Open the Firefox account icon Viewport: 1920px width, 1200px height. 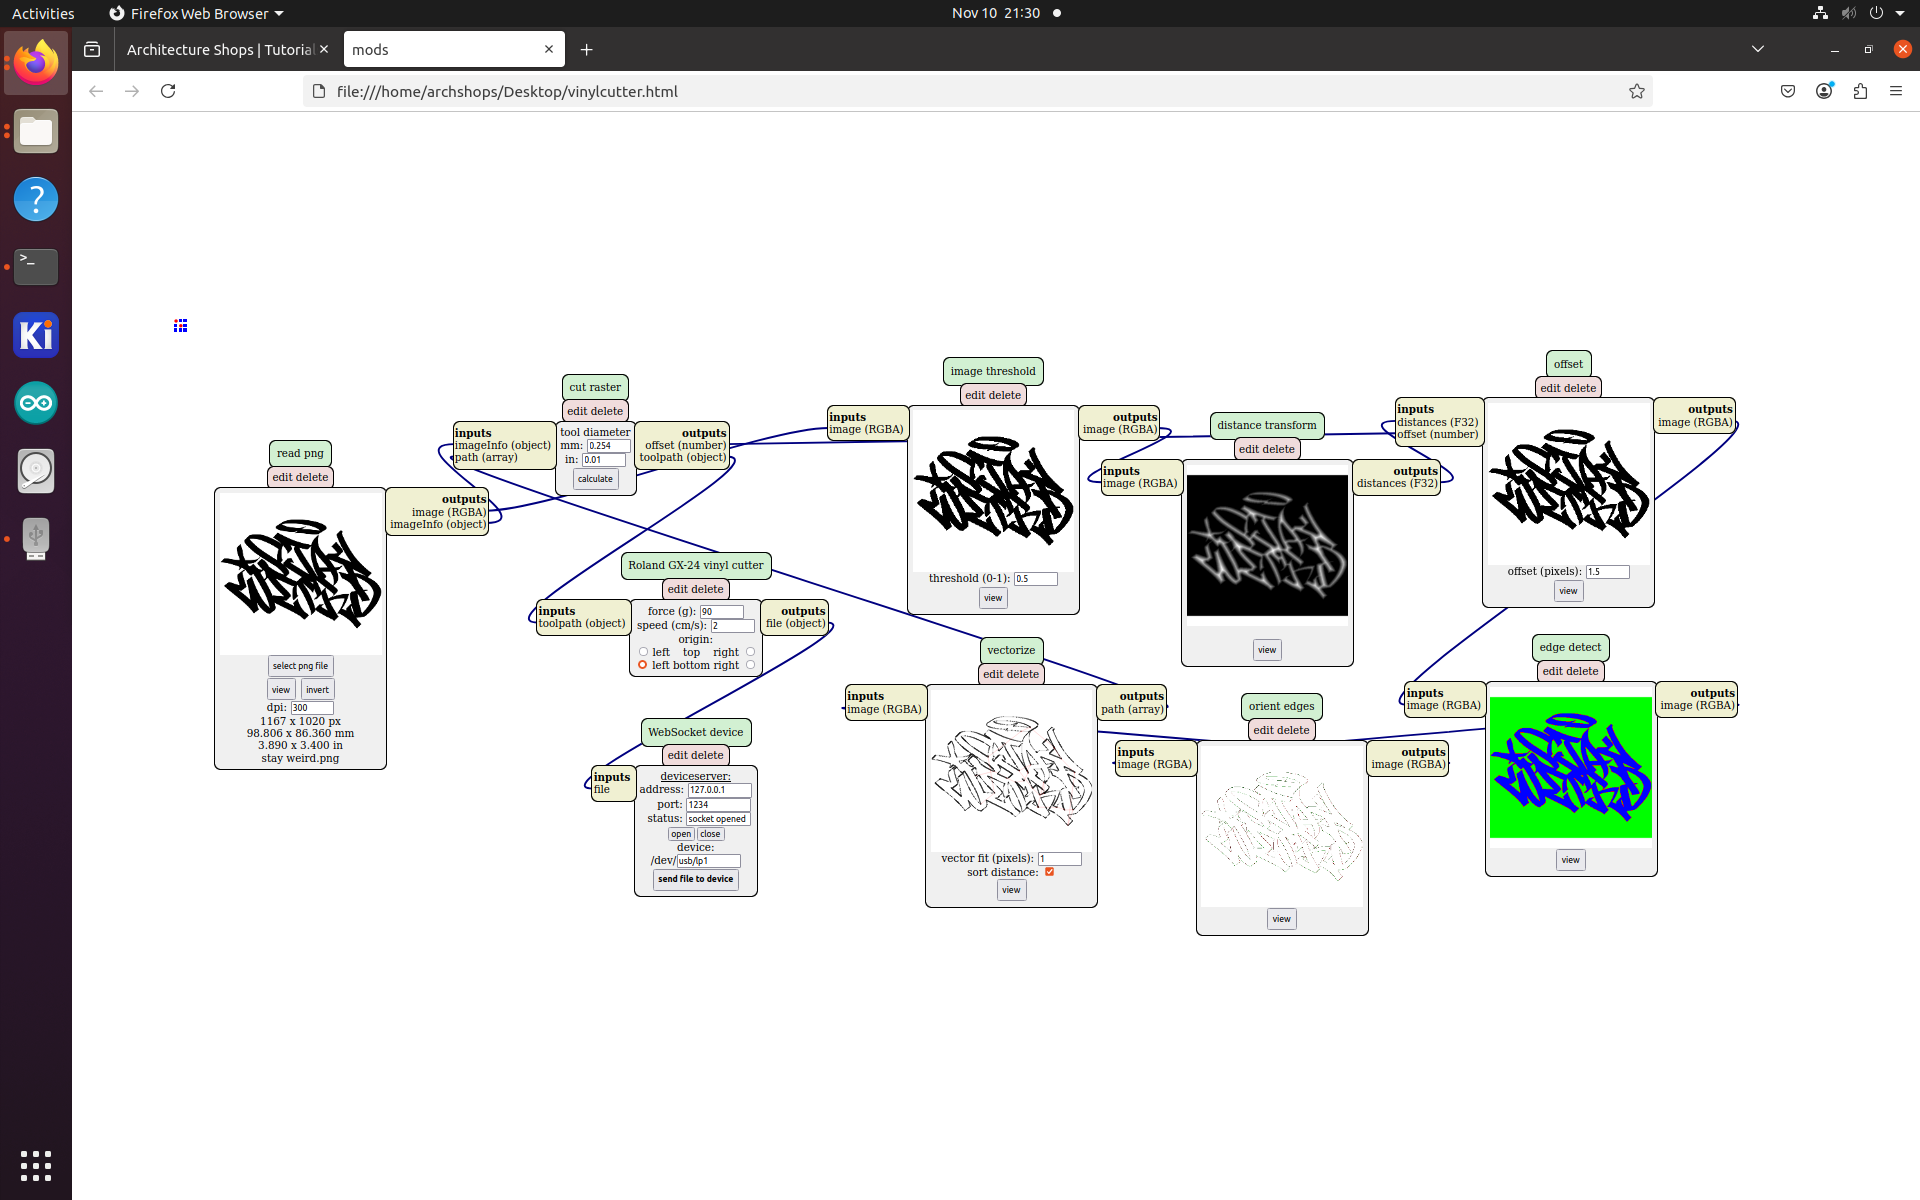point(1824,91)
